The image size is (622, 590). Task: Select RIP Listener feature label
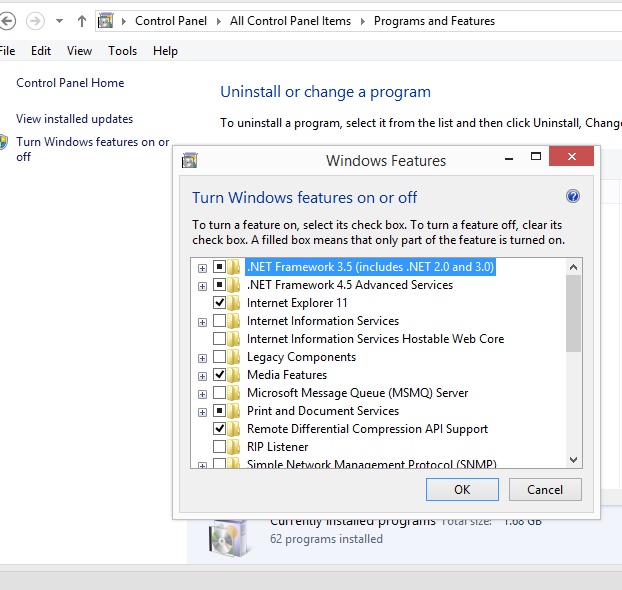277,447
